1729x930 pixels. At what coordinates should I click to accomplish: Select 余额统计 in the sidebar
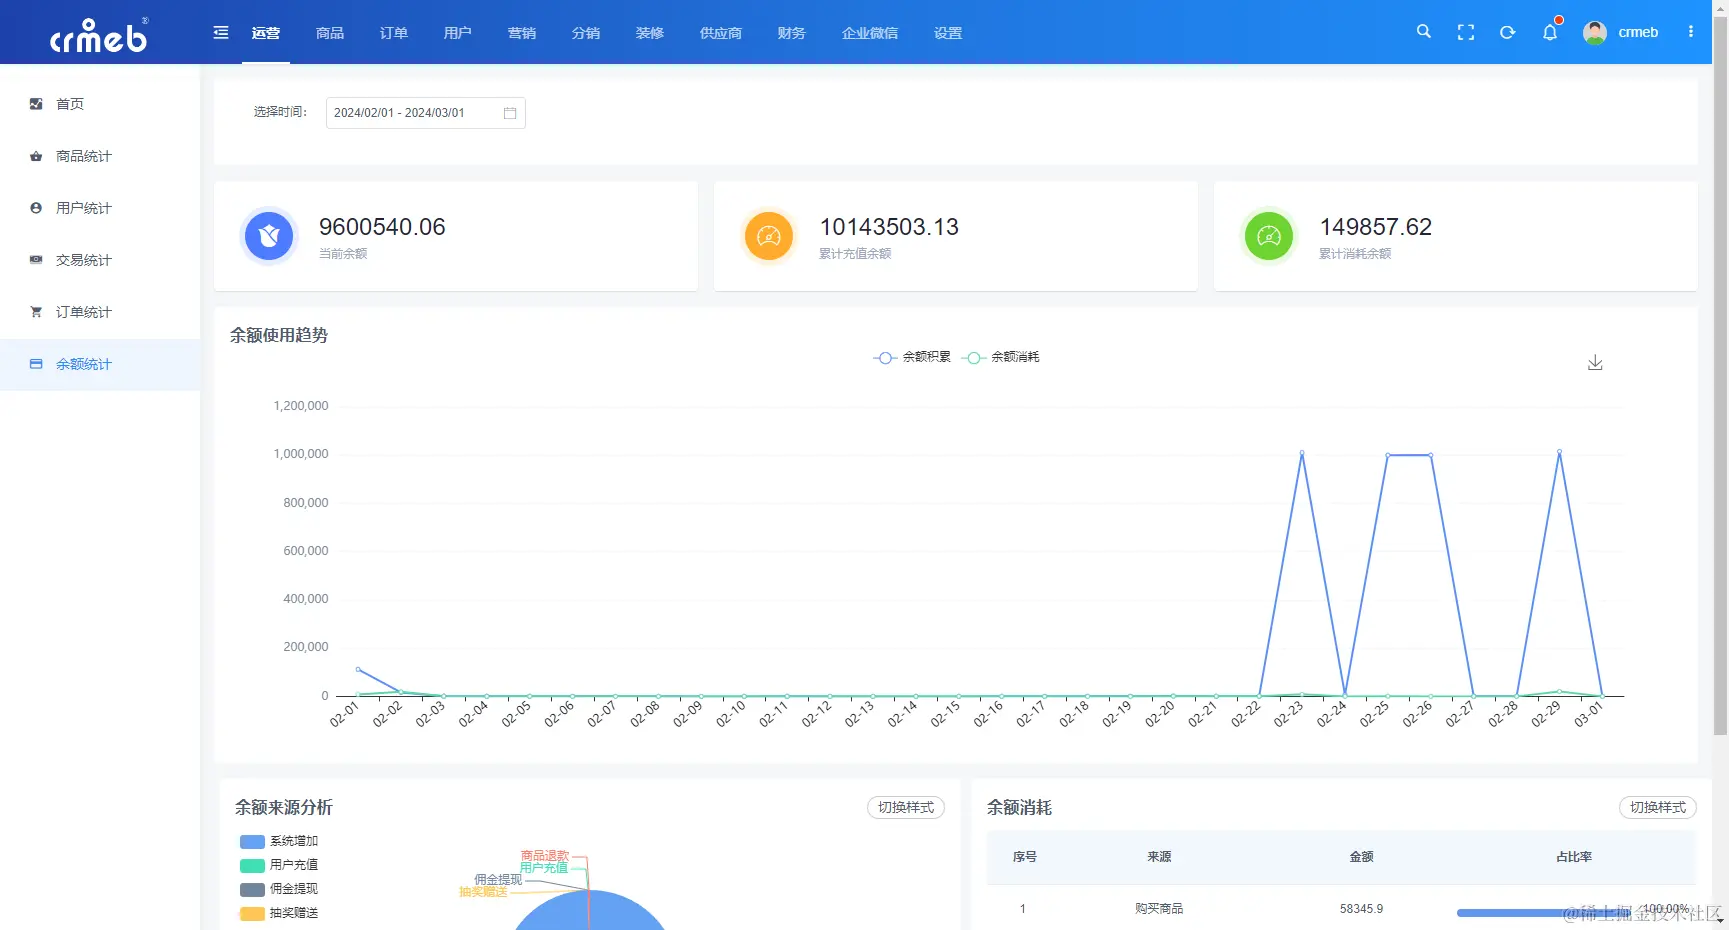[x=100, y=364]
